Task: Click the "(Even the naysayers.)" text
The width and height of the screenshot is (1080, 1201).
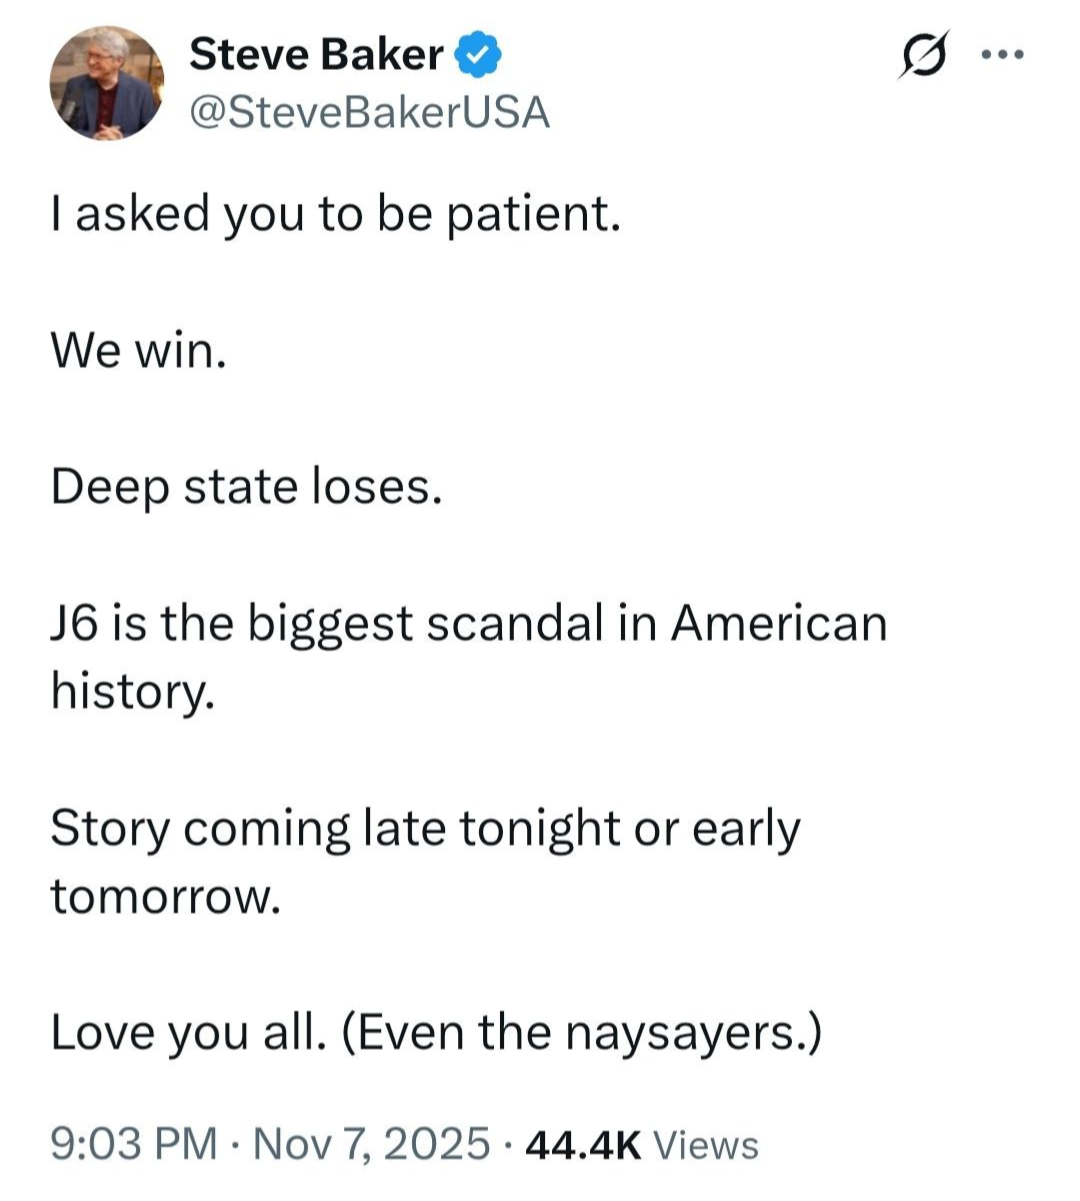Action: [x=581, y=1032]
